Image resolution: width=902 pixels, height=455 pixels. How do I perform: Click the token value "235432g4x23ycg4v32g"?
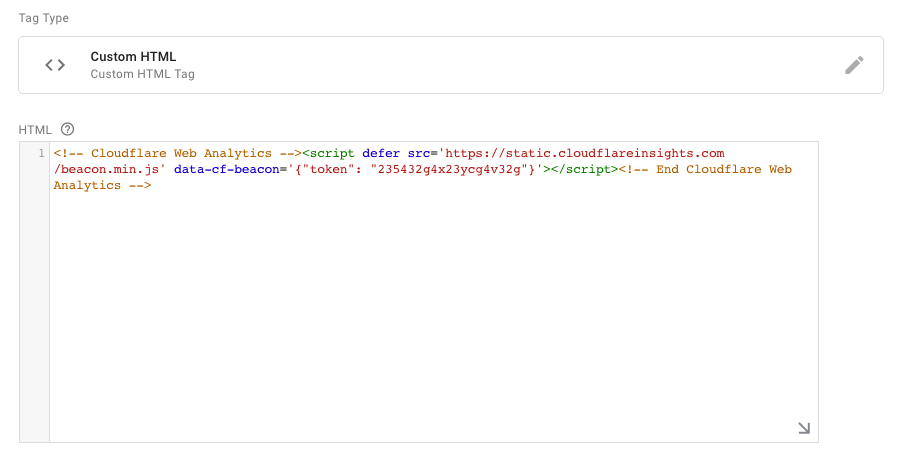coord(449,170)
